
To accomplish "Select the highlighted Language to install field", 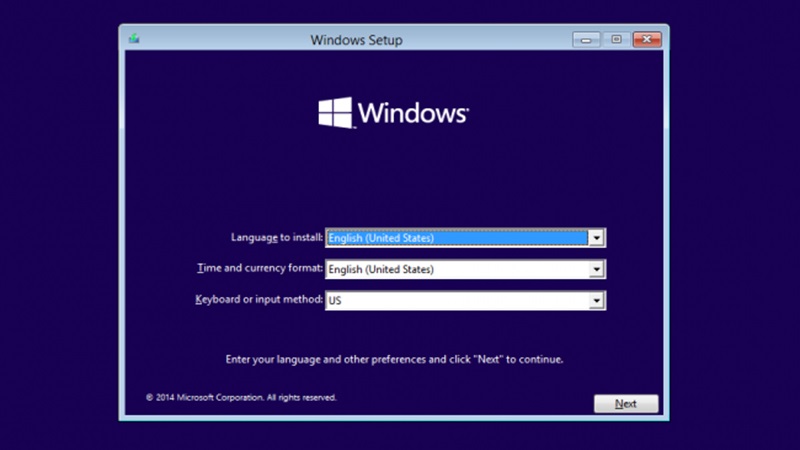I will pos(465,238).
